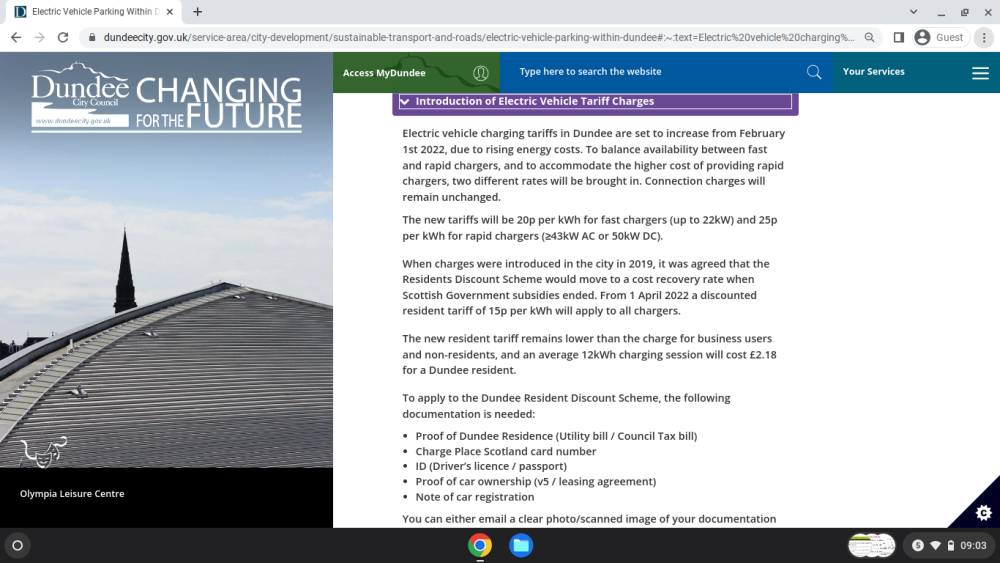Click the theatre masks icon on image
This screenshot has width=1000, height=563.
click(43, 451)
